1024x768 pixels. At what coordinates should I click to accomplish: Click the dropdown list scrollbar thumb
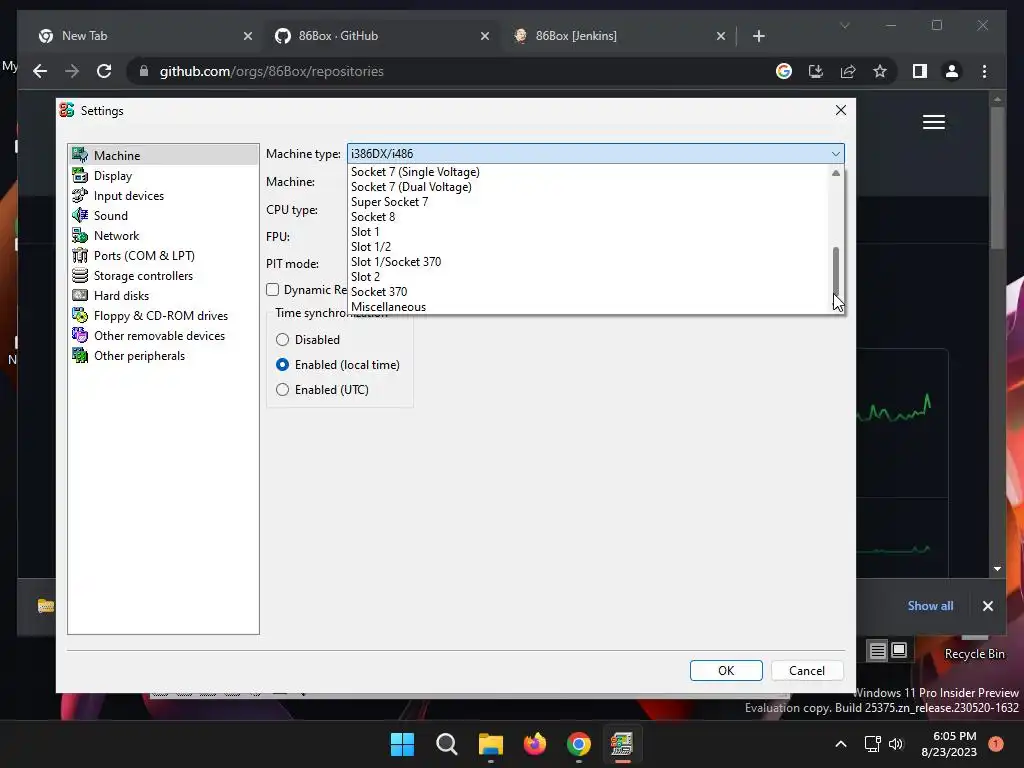click(835, 271)
